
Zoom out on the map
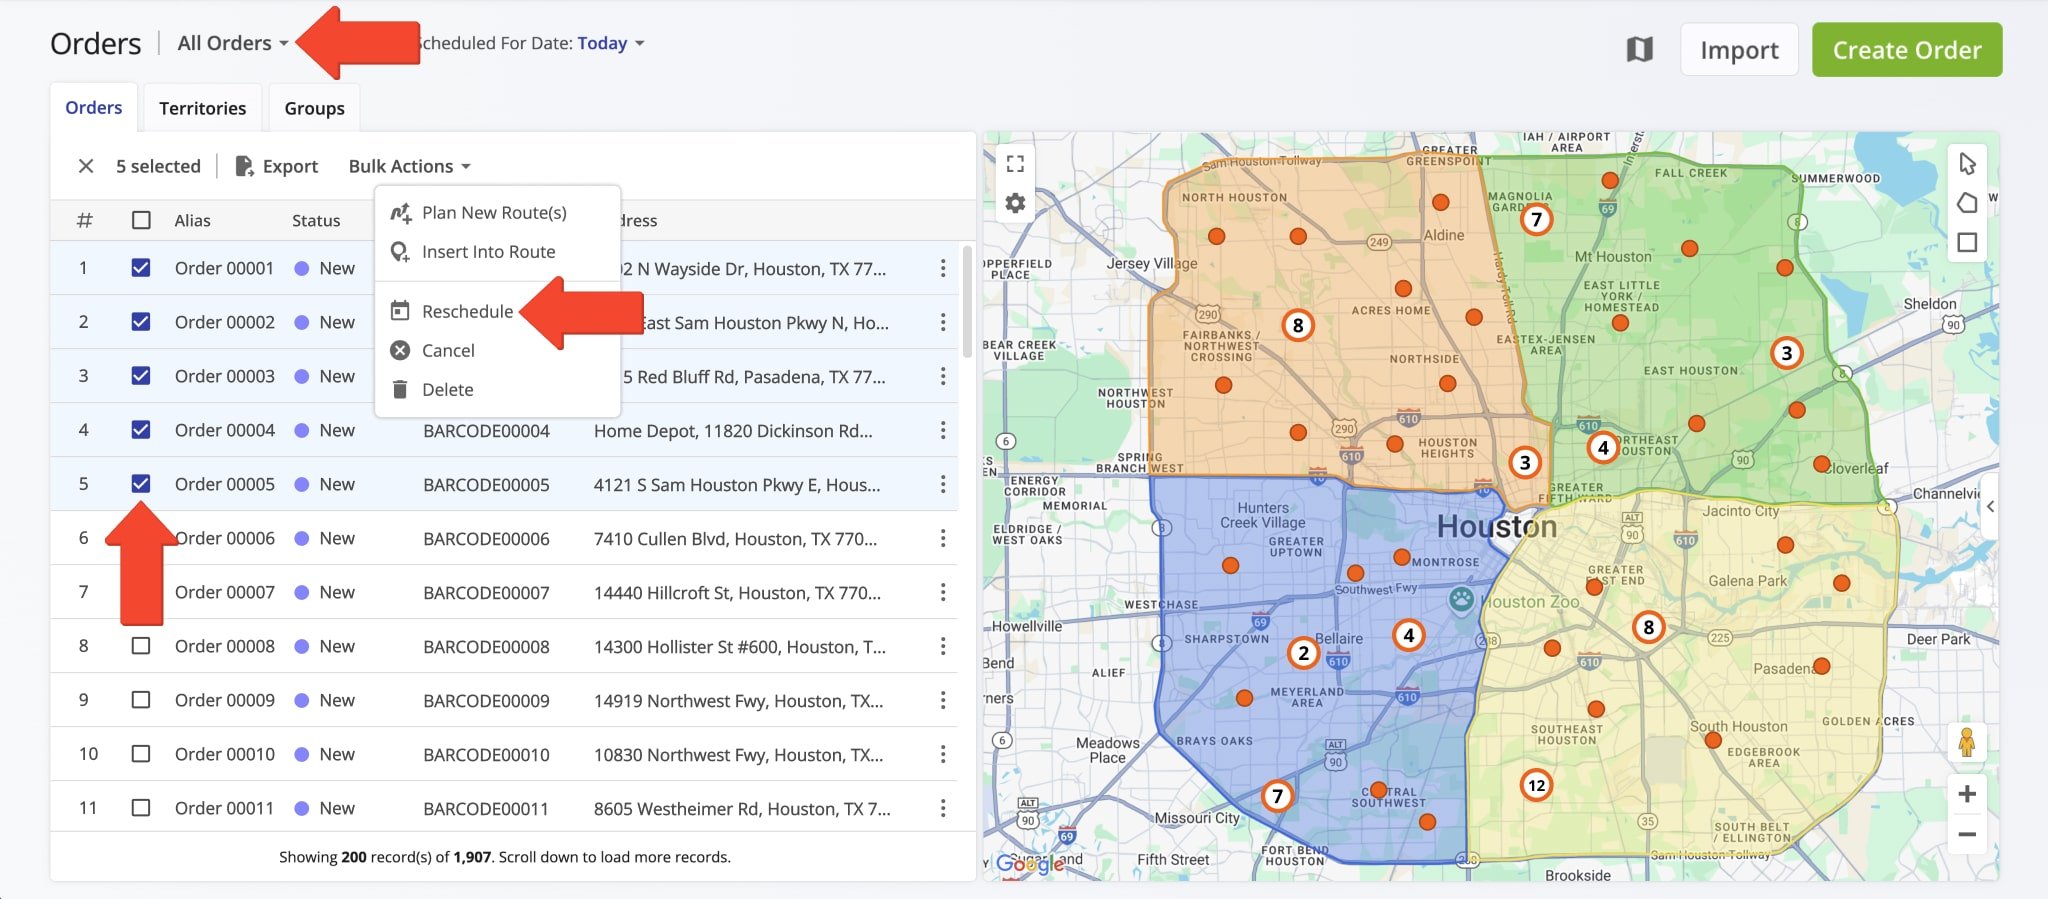[x=1967, y=834]
